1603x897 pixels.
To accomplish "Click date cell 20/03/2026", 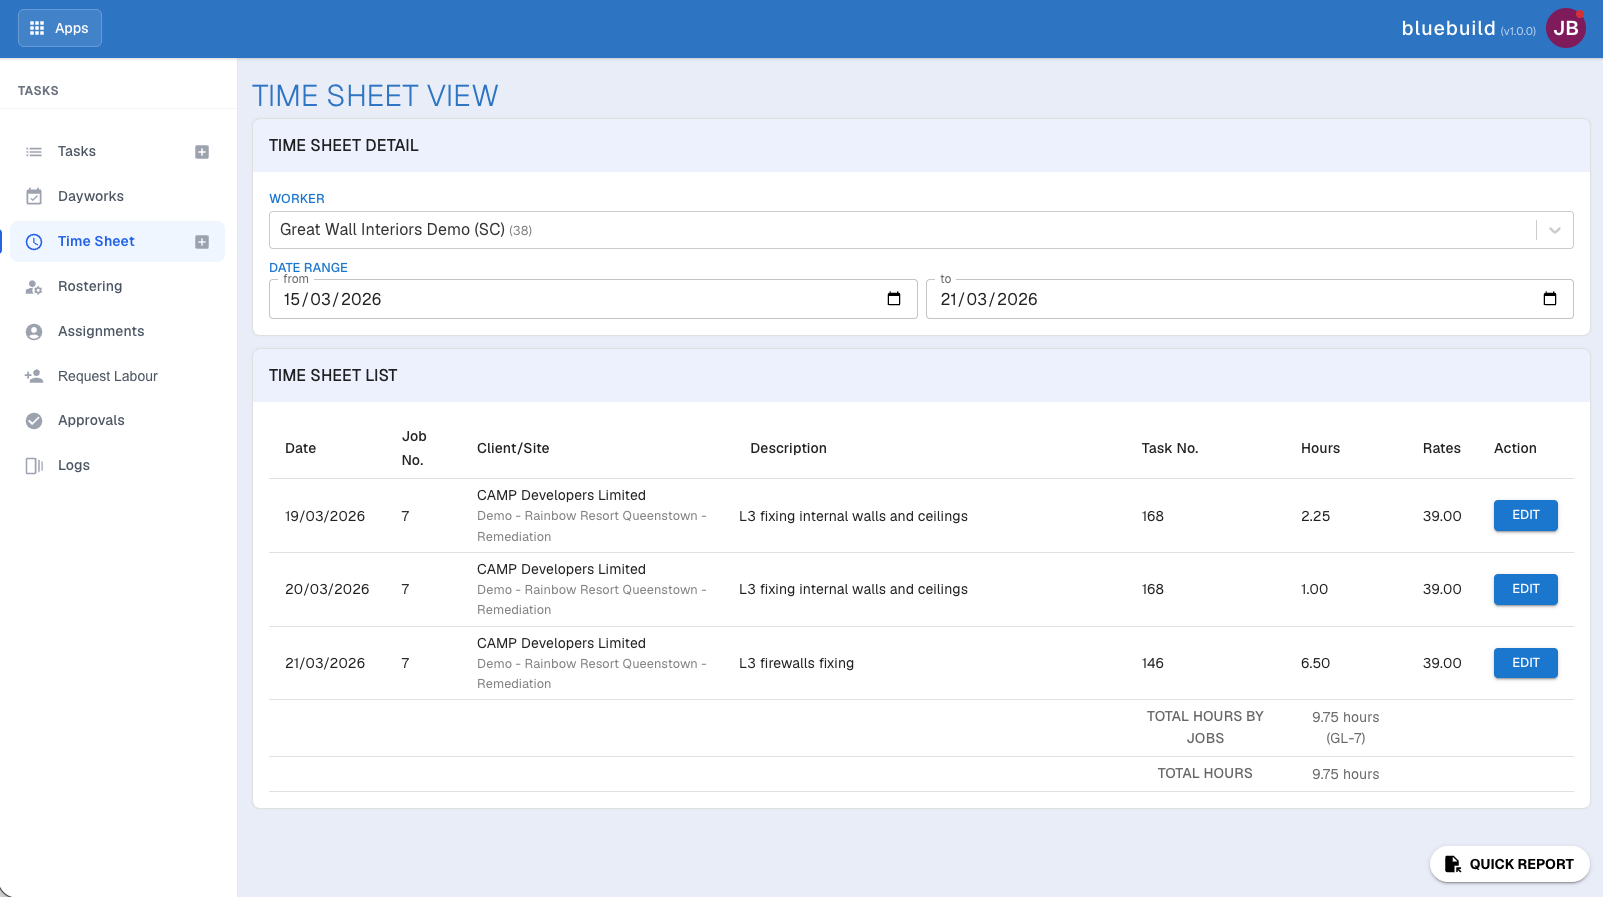I will pyautogui.click(x=327, y=590).
